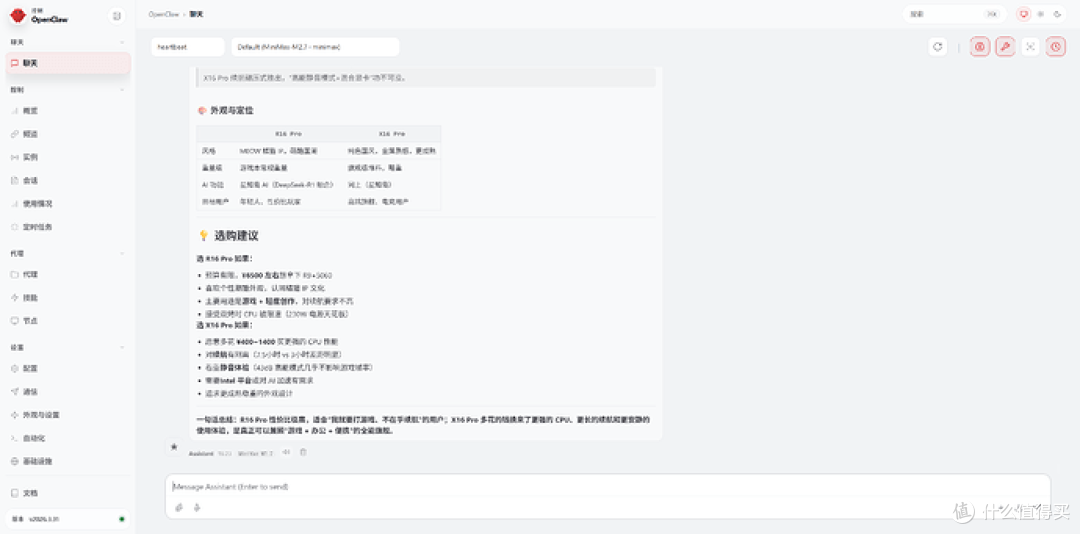Viewport: 1080px width, 534px height.
Task: Attach a file with the paperclip icon
Action: point(179,508)
